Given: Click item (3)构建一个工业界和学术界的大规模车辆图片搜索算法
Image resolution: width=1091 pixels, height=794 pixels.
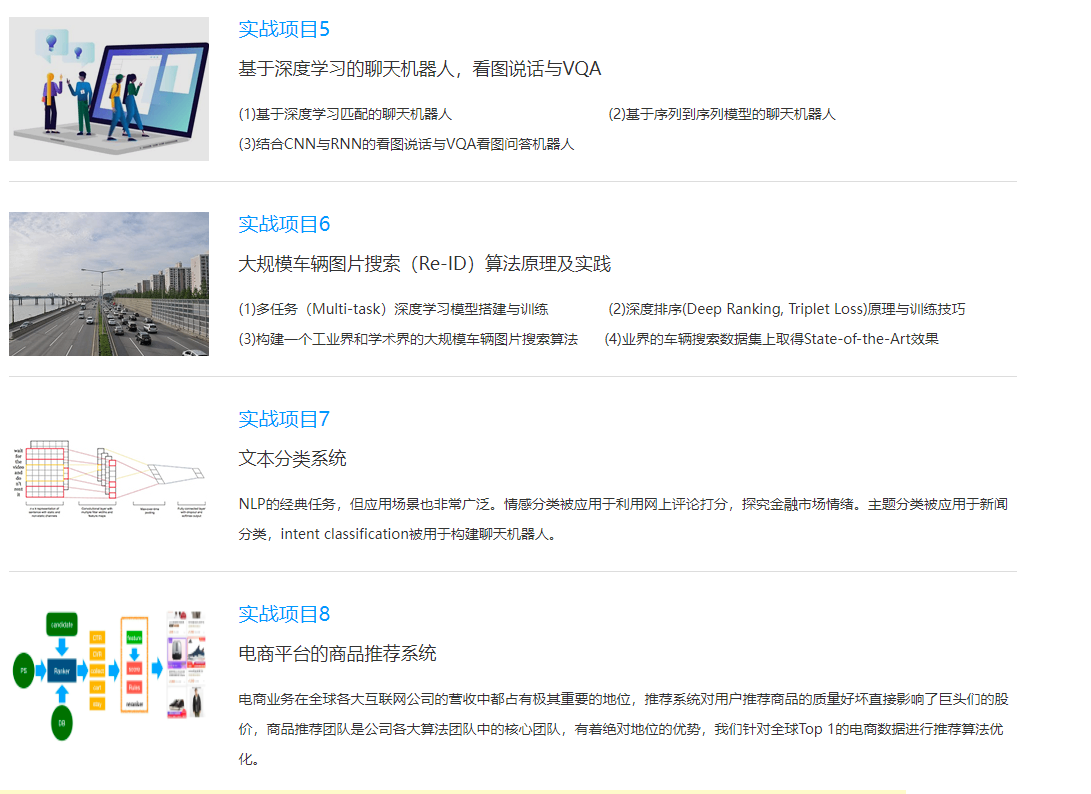Looking at the screenshot, I should (408, 339).
